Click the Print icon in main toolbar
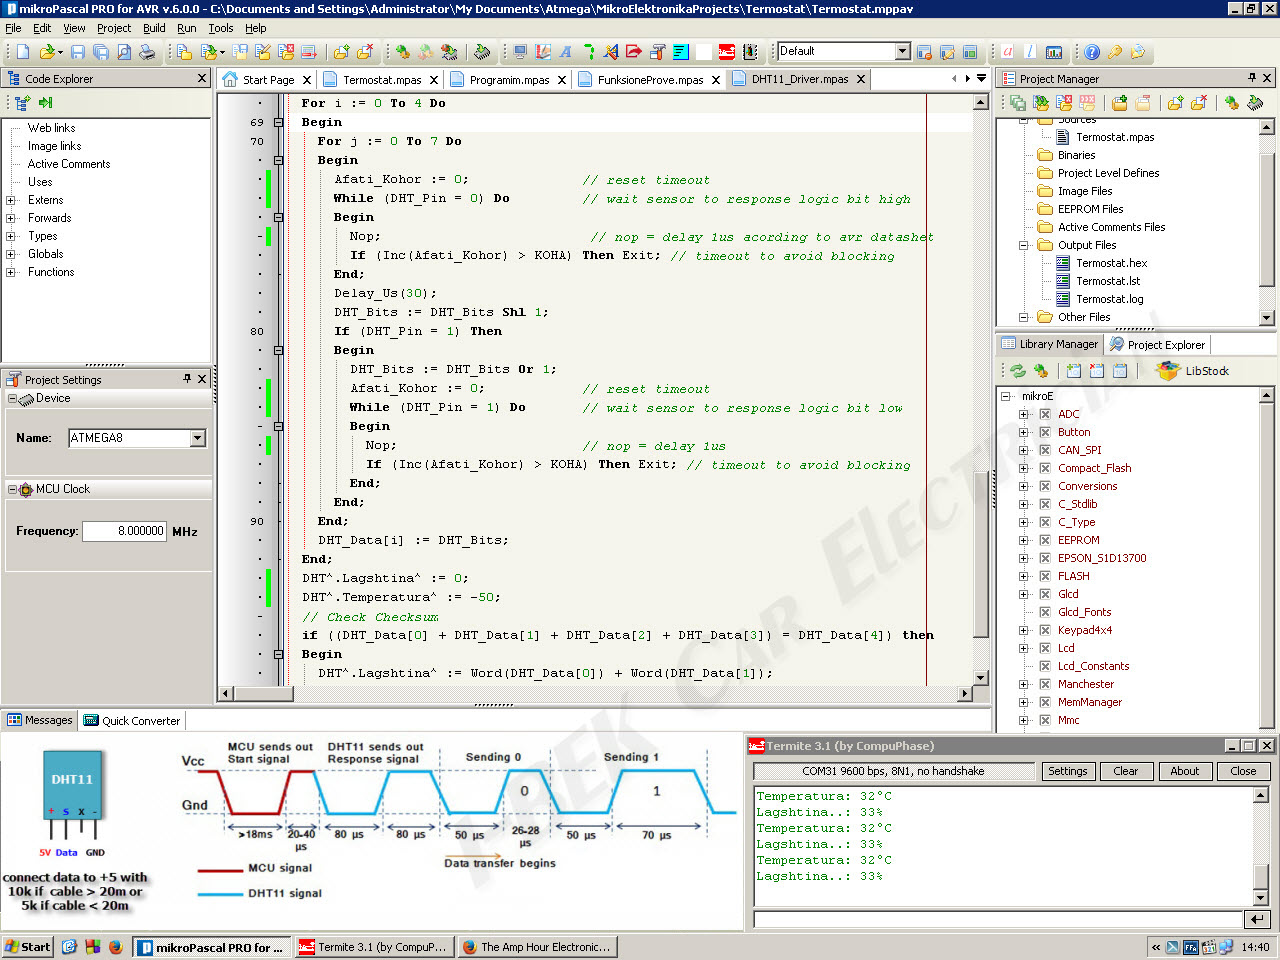Screen dimensions: 1280x960 tap(147, 52)
